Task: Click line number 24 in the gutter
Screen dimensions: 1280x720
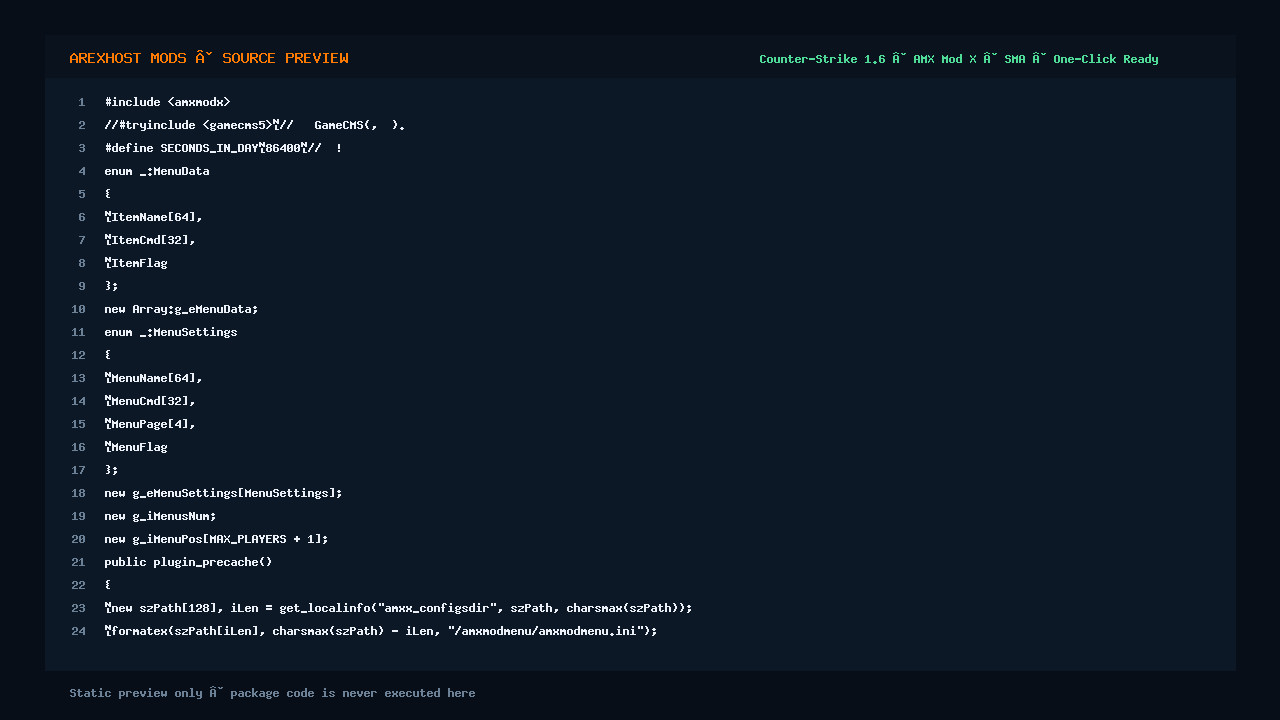Action: tap(78, 631)
